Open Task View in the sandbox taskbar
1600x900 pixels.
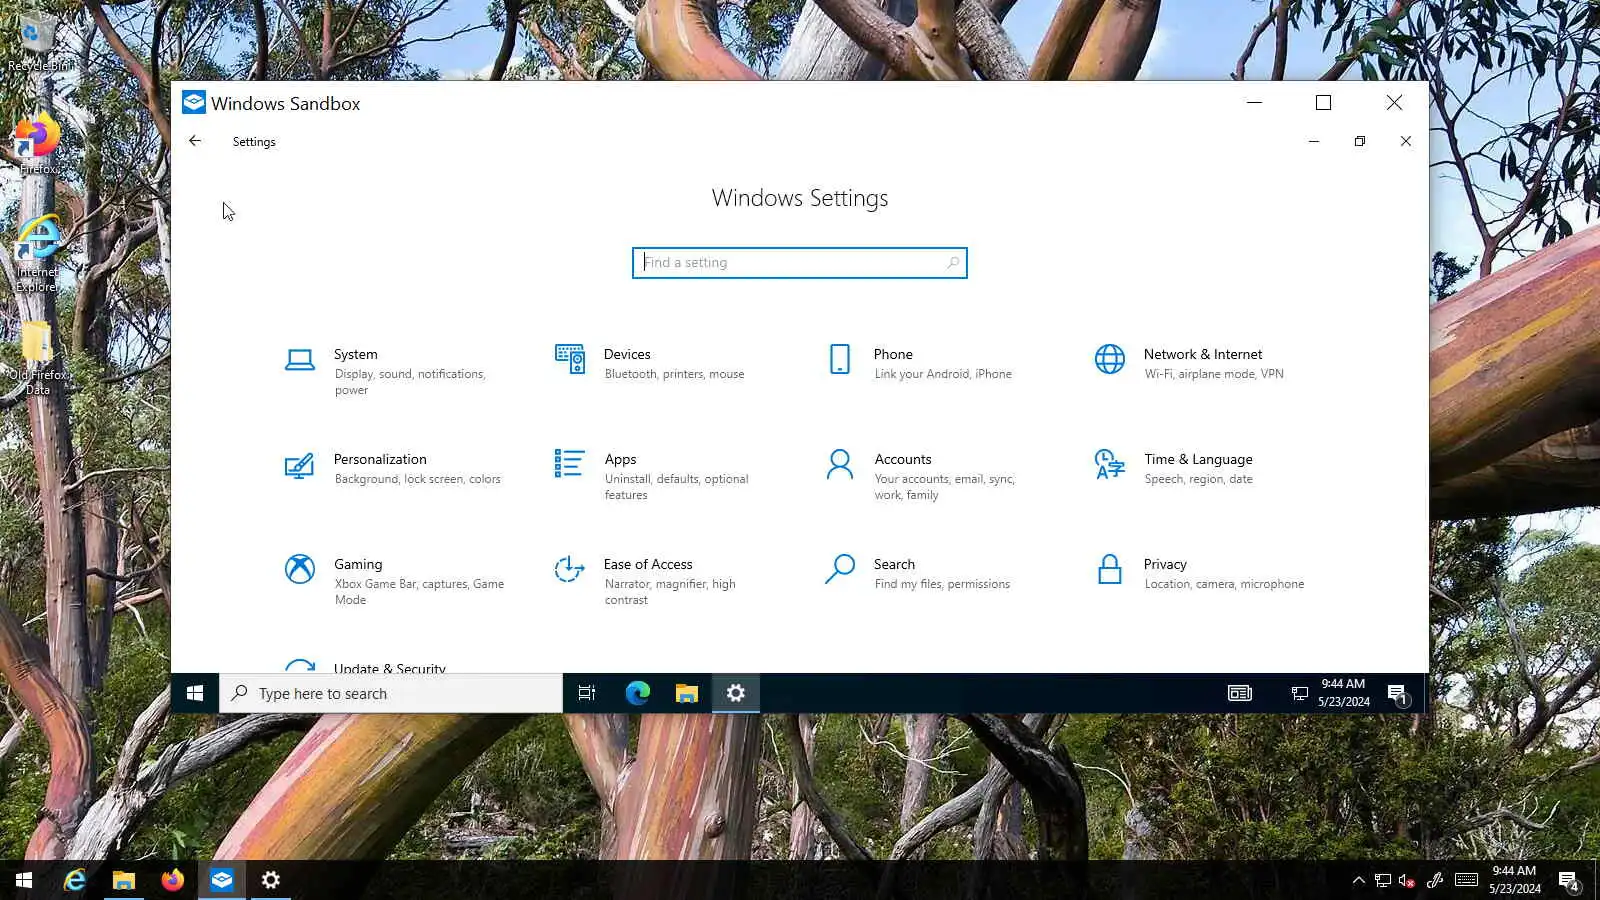[587, 693]
